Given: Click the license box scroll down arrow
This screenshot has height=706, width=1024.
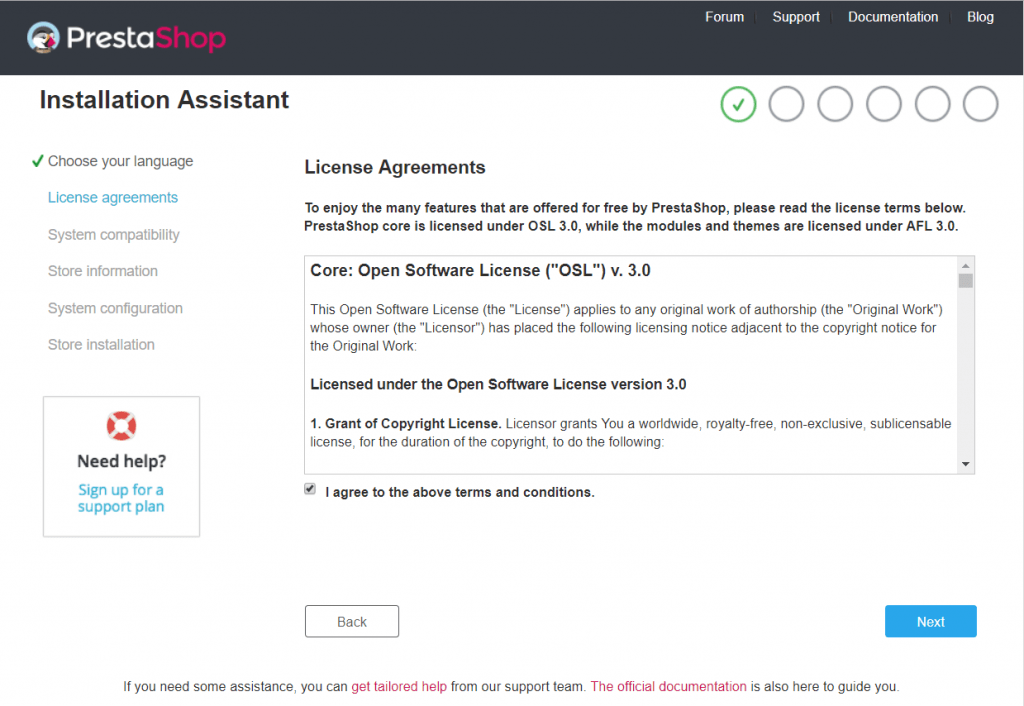Looking at the screenshot, I should click(x=965, y=464).
